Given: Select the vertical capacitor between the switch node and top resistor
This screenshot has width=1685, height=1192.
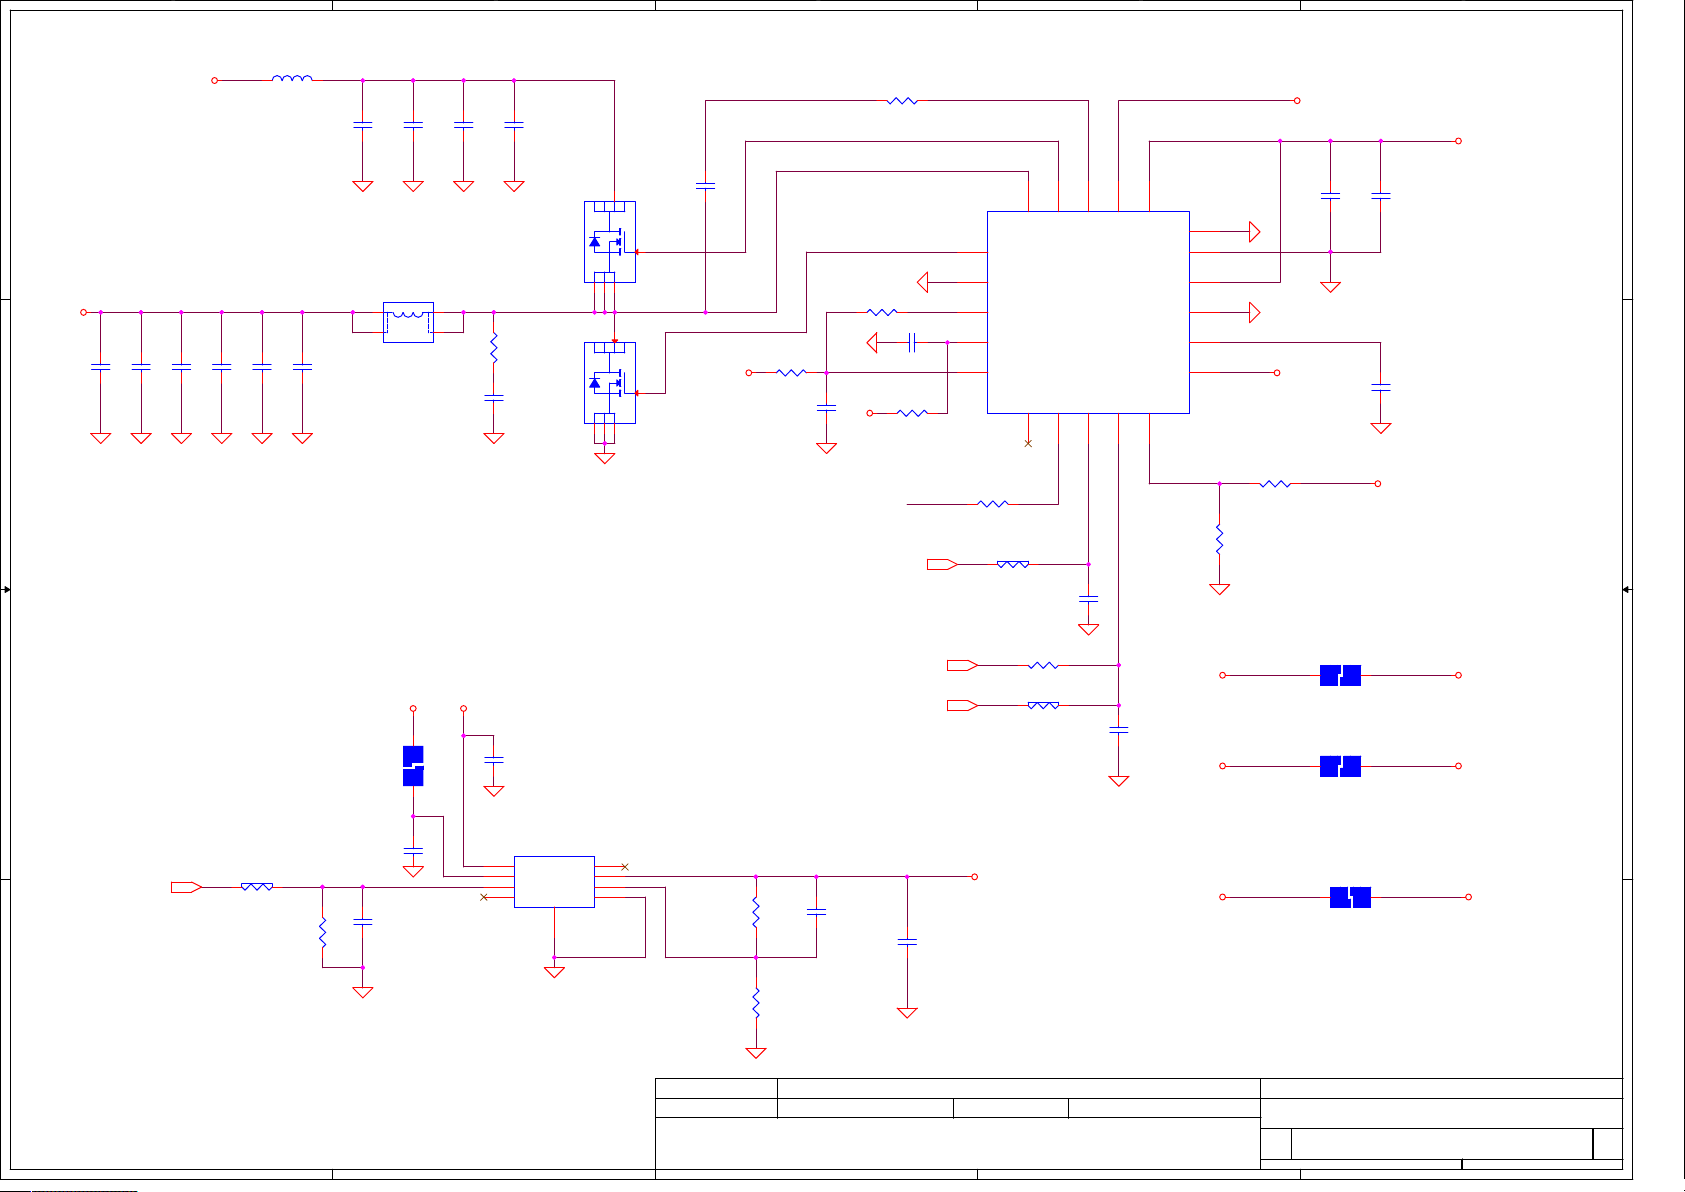Looking at the screenshot, I should pyautogui.click(x=705, y=186).
